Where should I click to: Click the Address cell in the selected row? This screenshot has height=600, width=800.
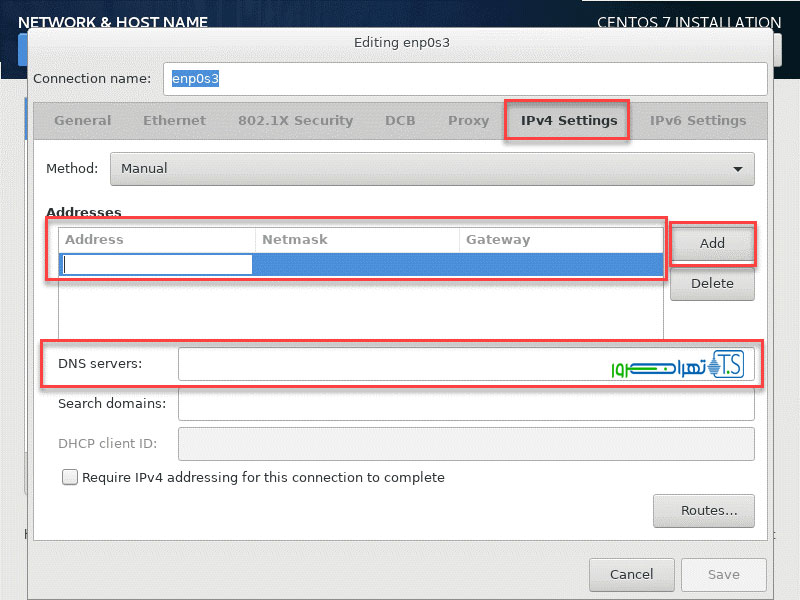[x=157, y=264]
